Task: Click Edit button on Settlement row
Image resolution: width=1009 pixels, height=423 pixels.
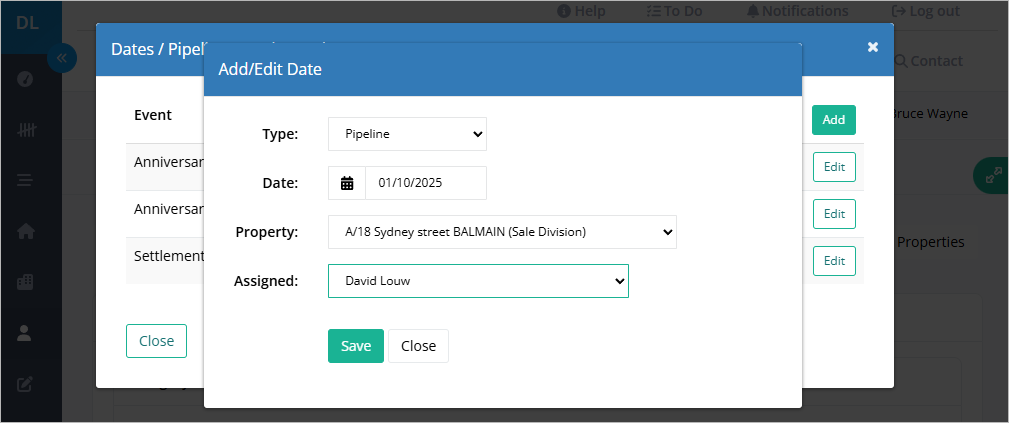Action: (x=834, y=261)
